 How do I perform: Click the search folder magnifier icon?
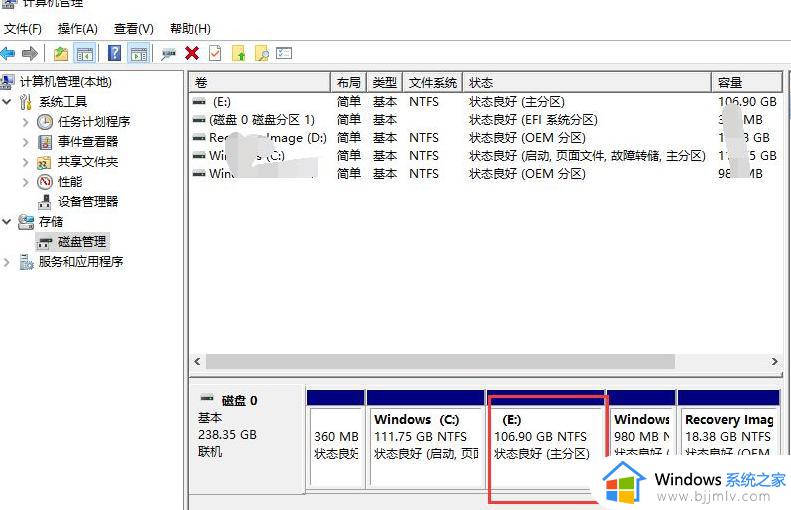click(262, 53)
